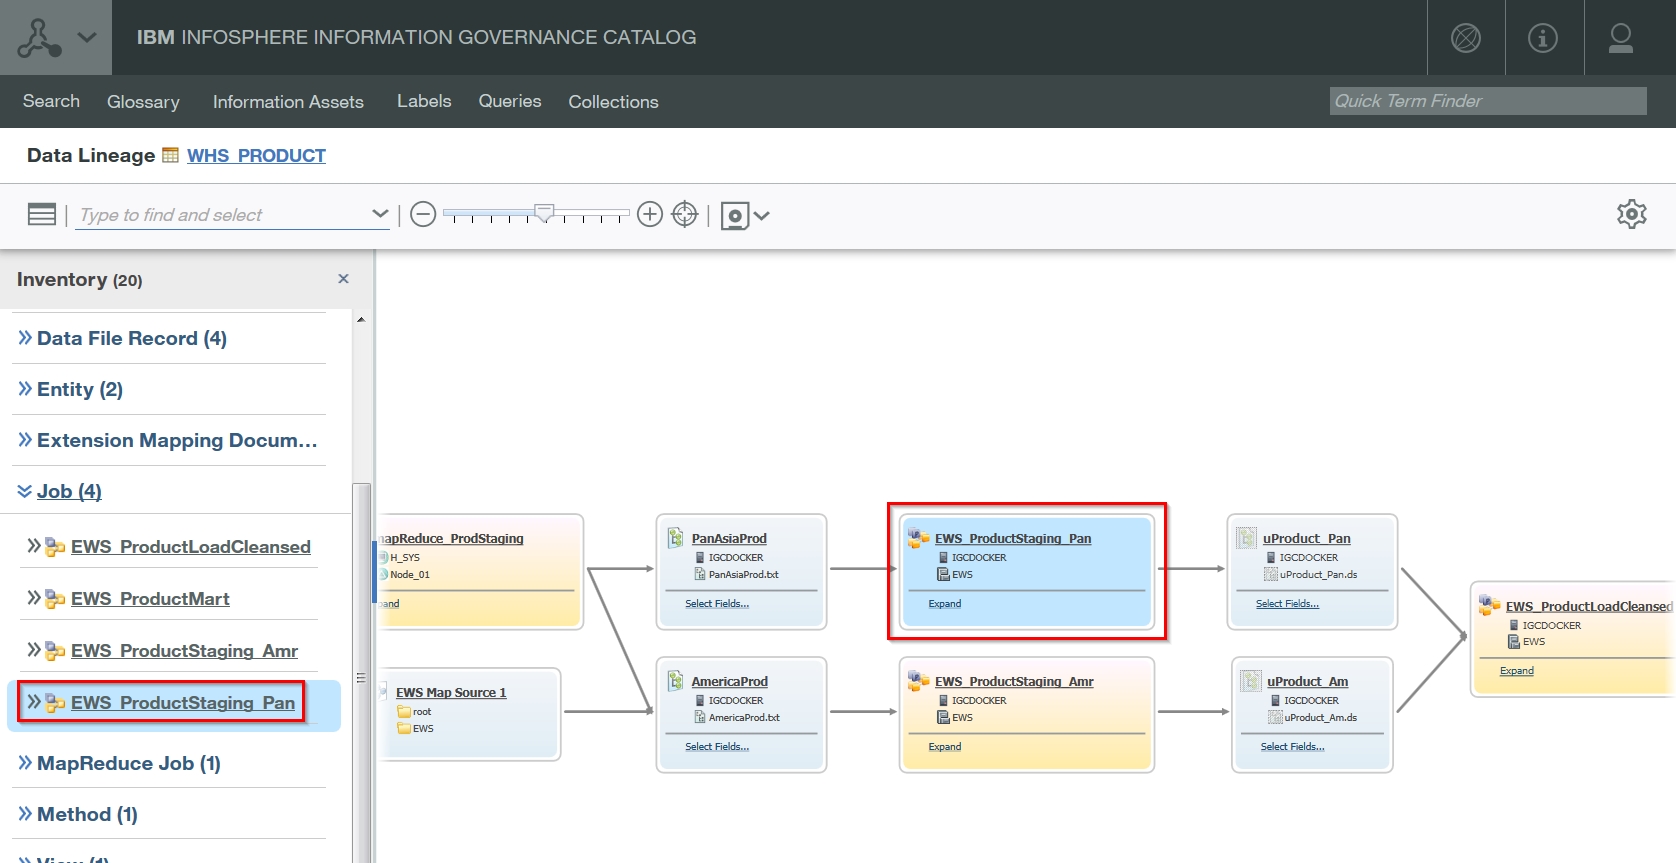The width and height of the screenshot is (1676, 863).
Task: Click the AmericaProd data file icon
Action: [x=676, y=681]
